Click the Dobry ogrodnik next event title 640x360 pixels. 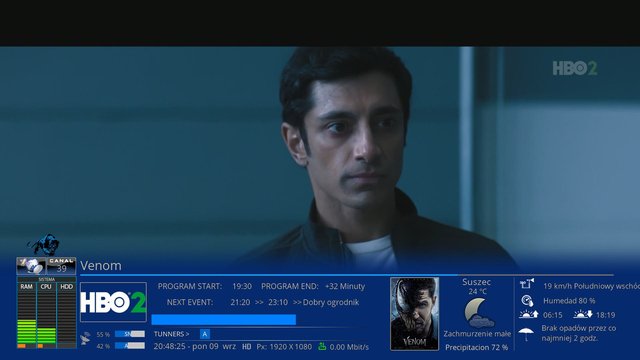click(331, 302)
